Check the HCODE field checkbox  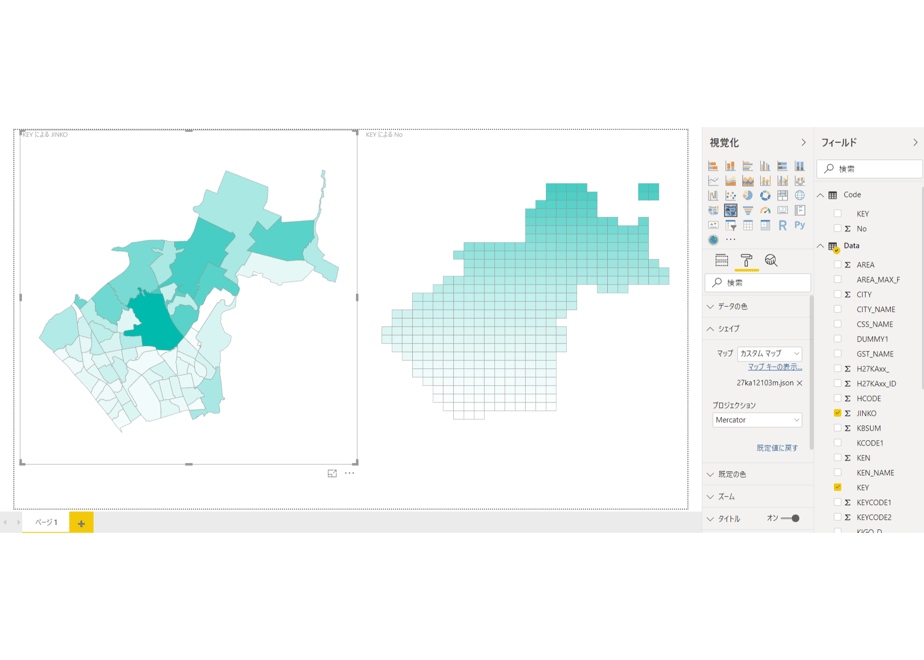(x=837, y=398)
